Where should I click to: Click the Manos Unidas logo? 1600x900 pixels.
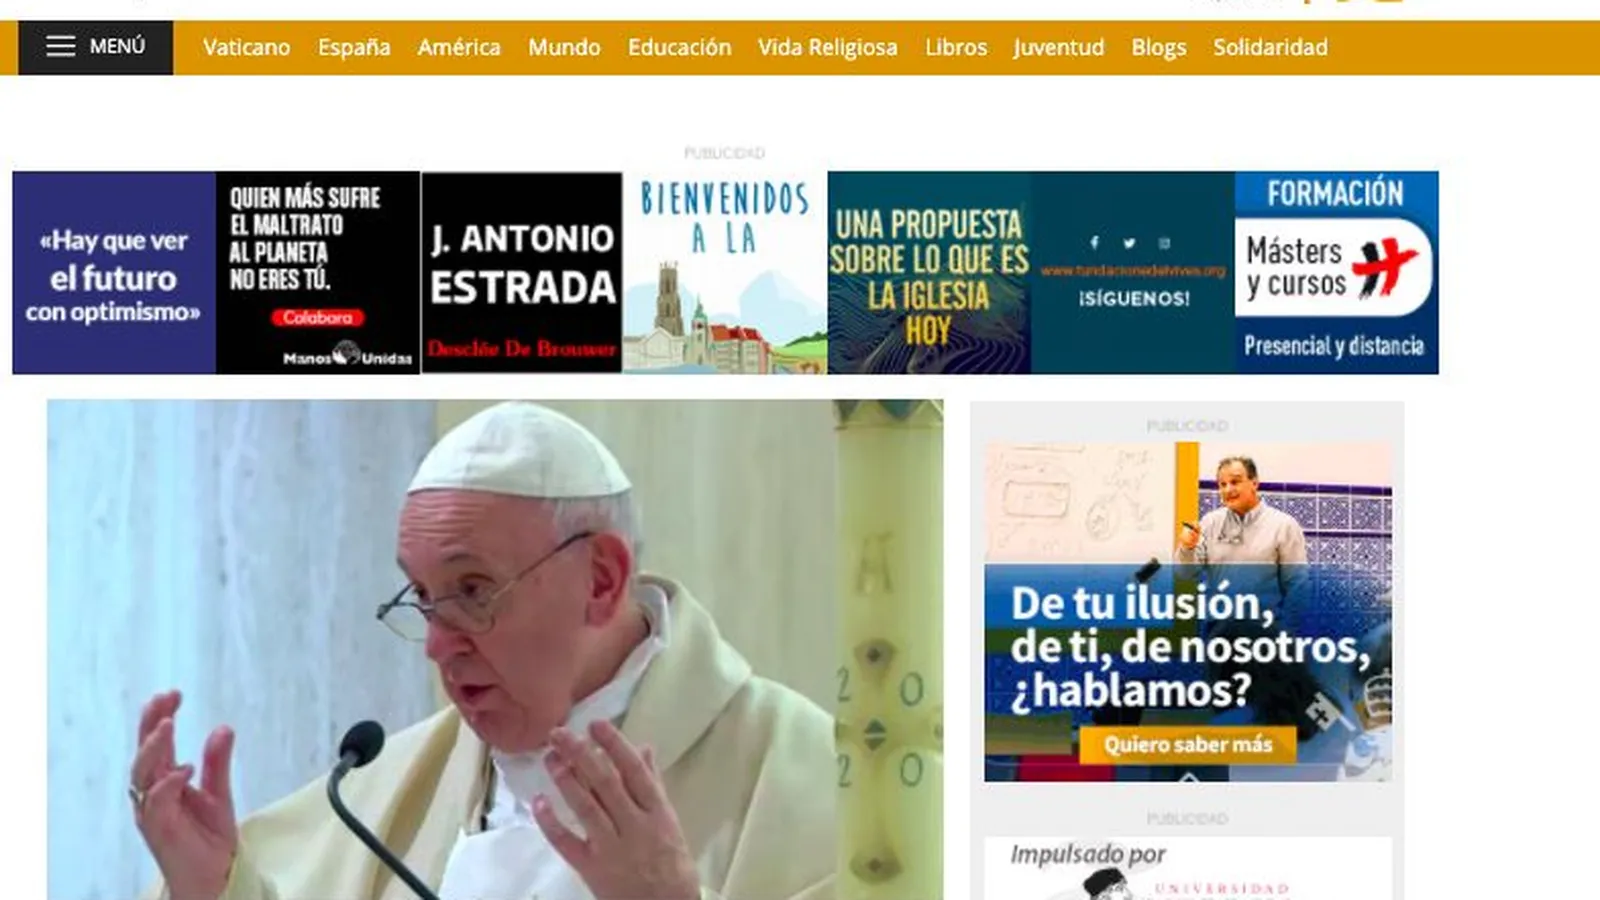click(x=347, y=355)
